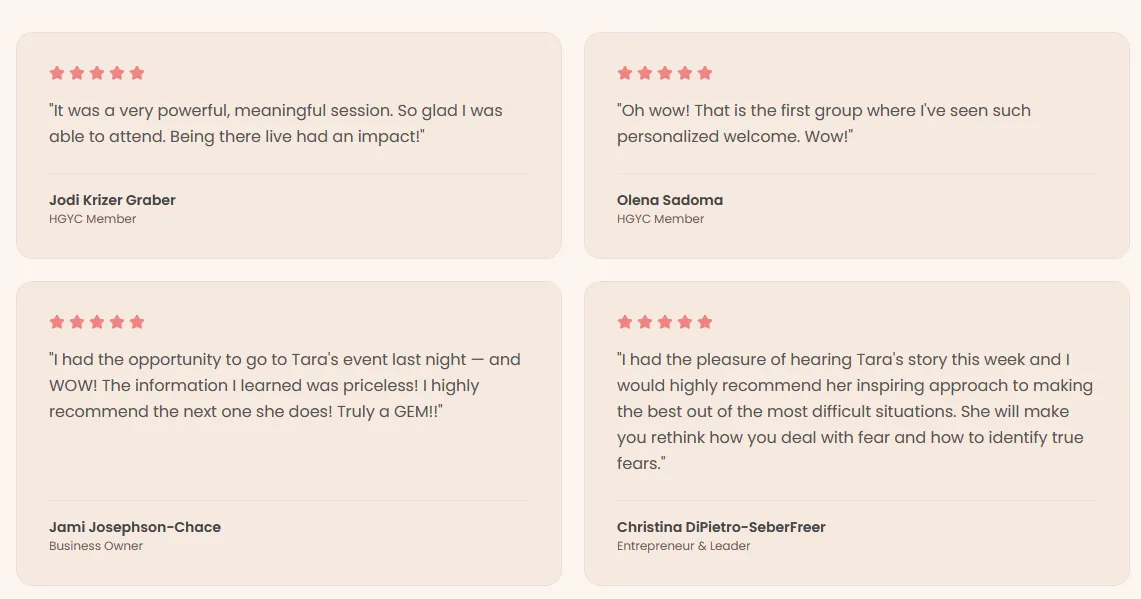This screenshot has height=599, width=1141.
Task: Click the first star in Christina DiPietro-SeberFreer's review
Action: coord(624,322)
